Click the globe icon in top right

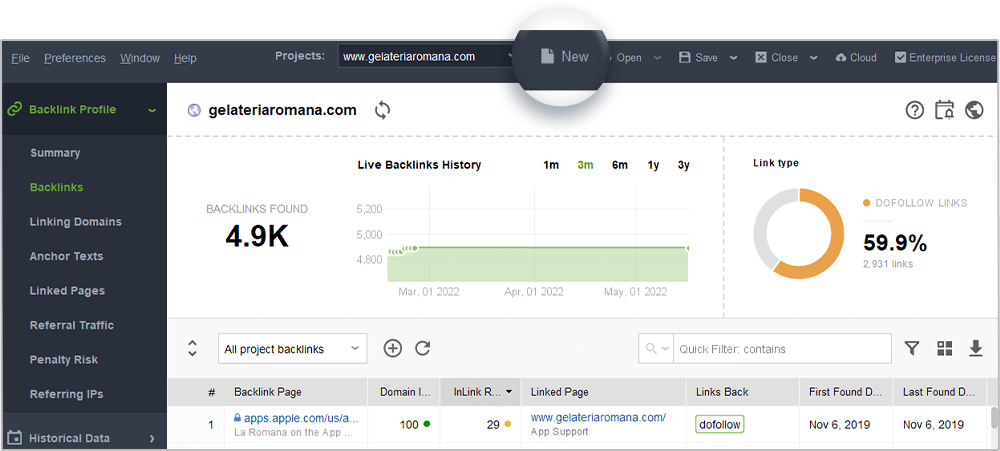point(974,110)
